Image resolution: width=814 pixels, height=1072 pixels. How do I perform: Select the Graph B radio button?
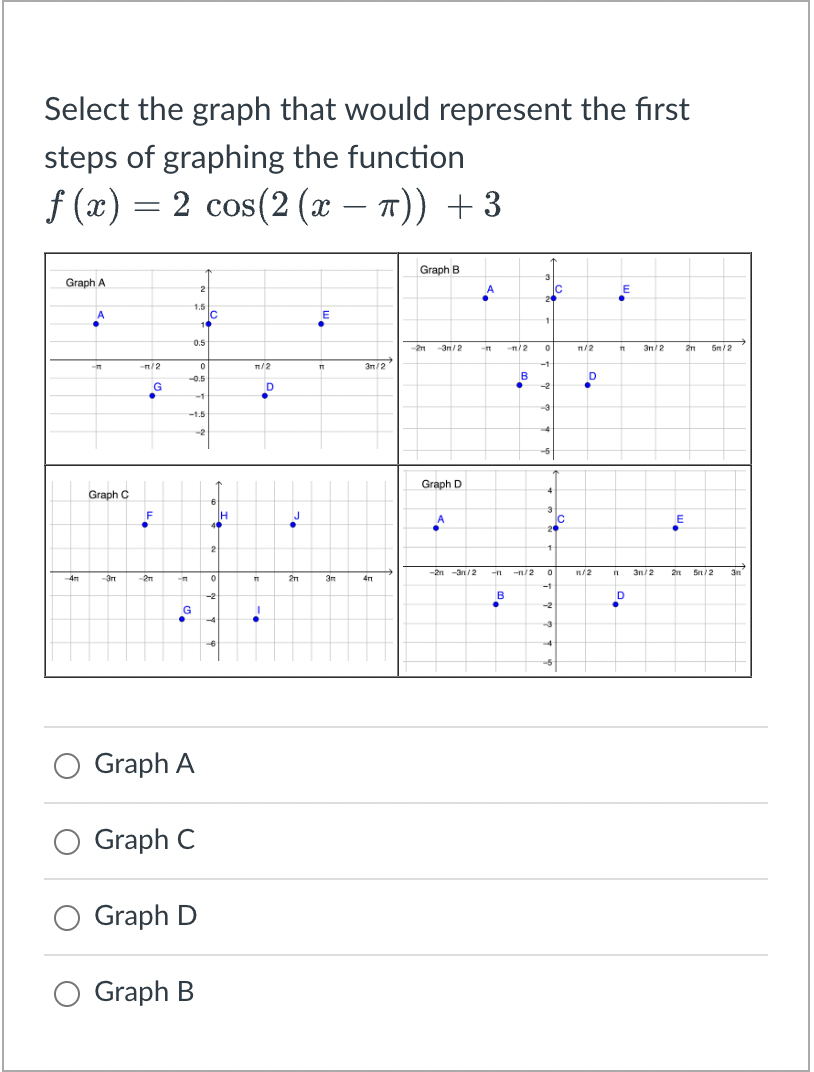point(67,993)
